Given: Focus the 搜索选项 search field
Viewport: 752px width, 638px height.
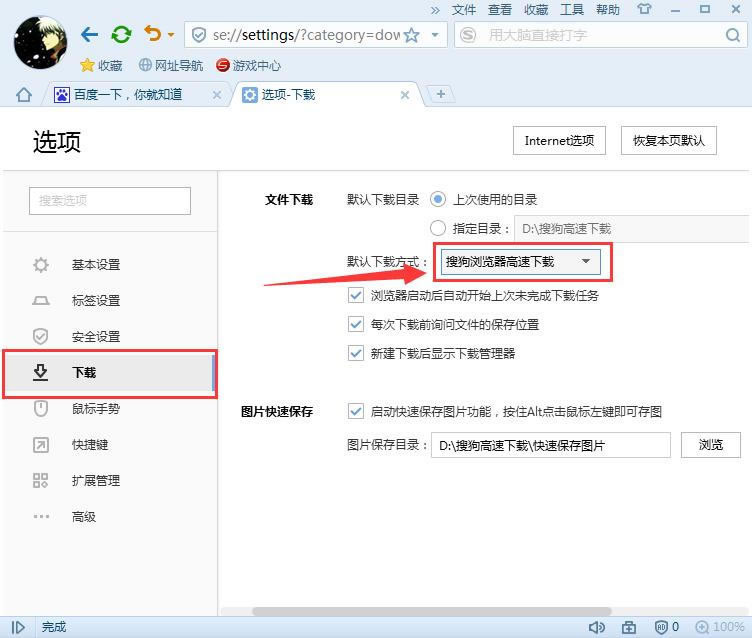Looking at the screenshot, I should pos(110,201).
